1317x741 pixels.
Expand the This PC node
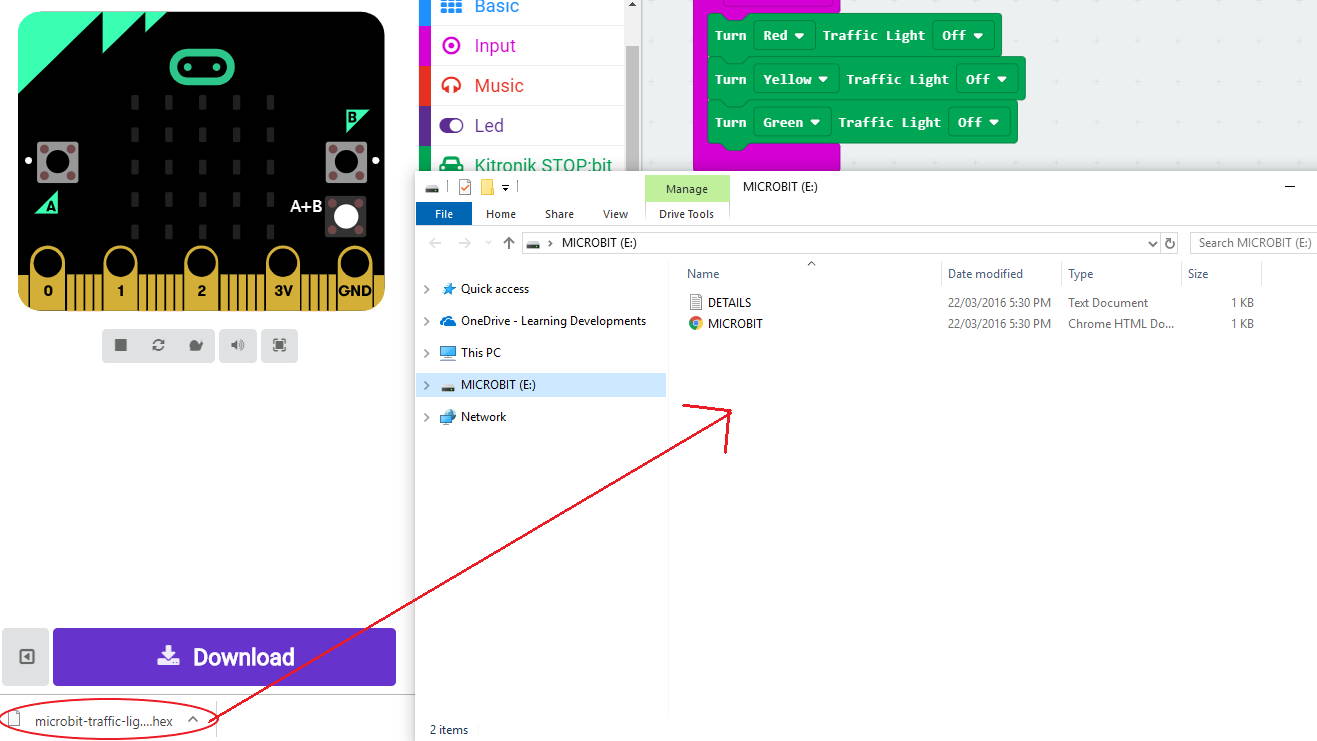[427, 353]
